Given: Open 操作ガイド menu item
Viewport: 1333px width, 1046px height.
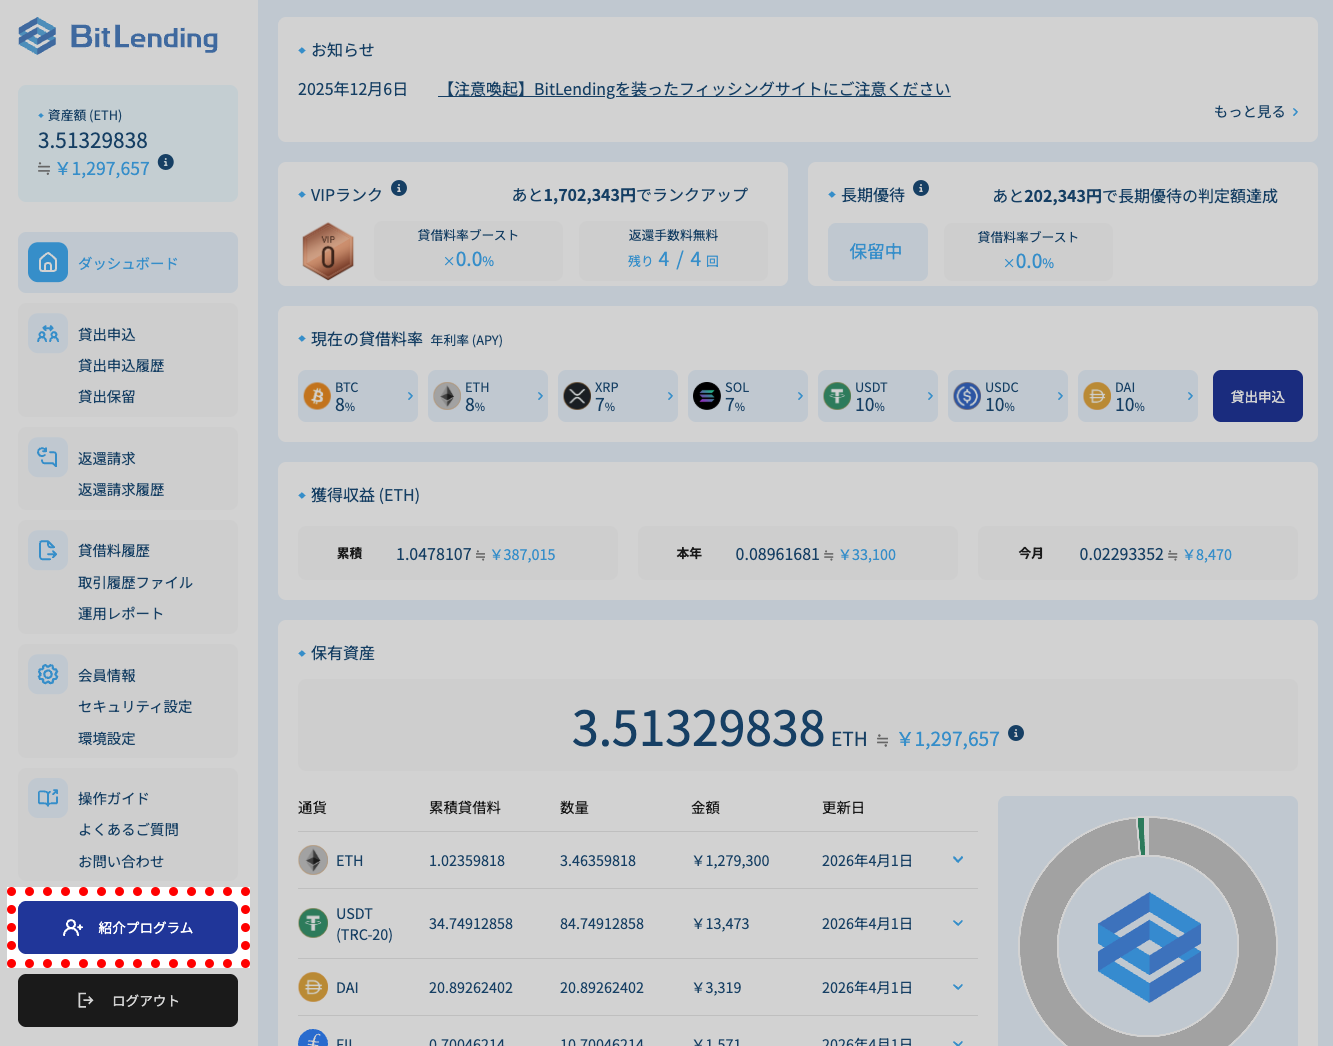Looking at the screenshot, I should point(114,799).
